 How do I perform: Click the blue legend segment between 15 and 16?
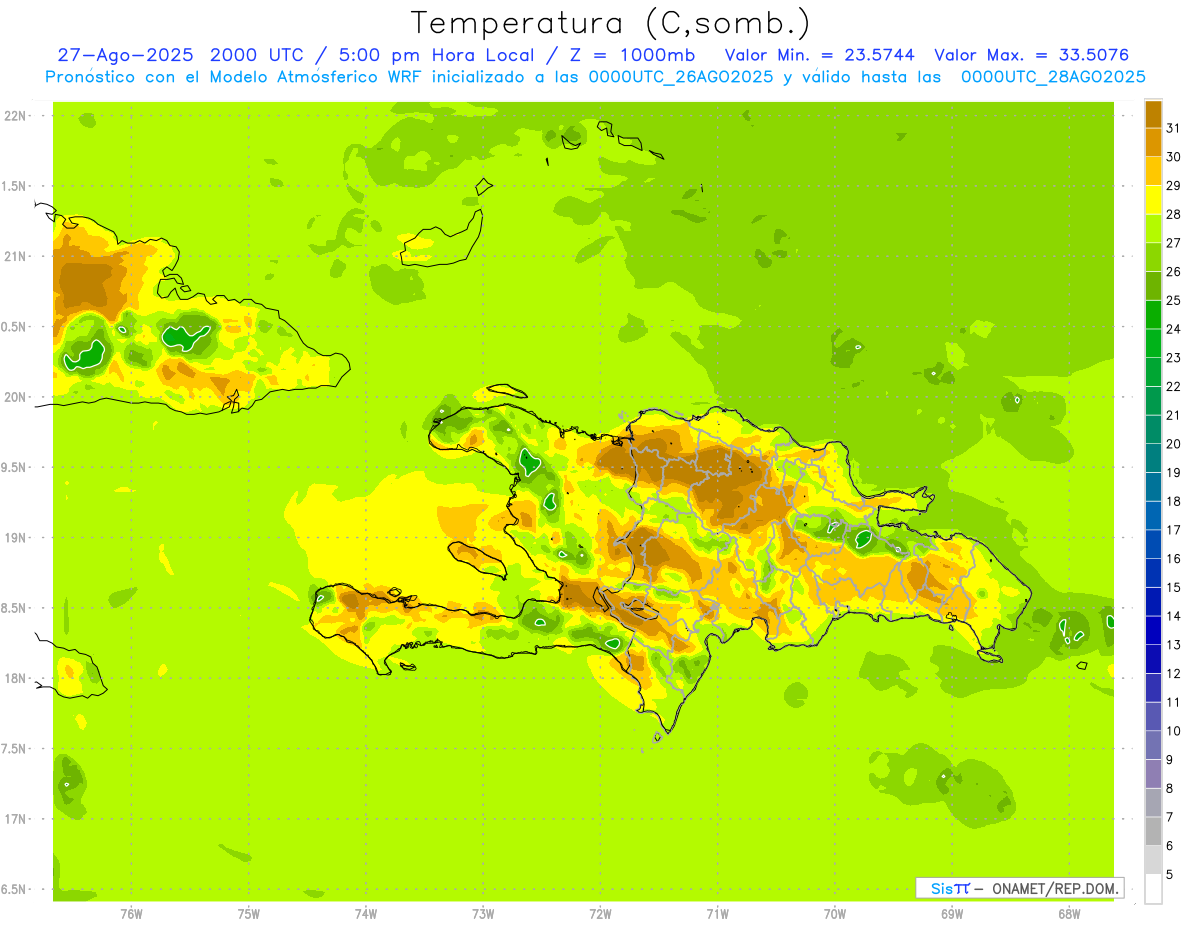(1153, 573)
